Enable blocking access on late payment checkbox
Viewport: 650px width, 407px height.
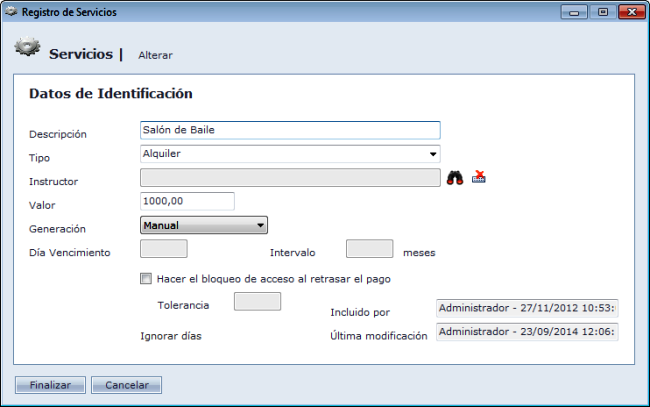(146, 279)
